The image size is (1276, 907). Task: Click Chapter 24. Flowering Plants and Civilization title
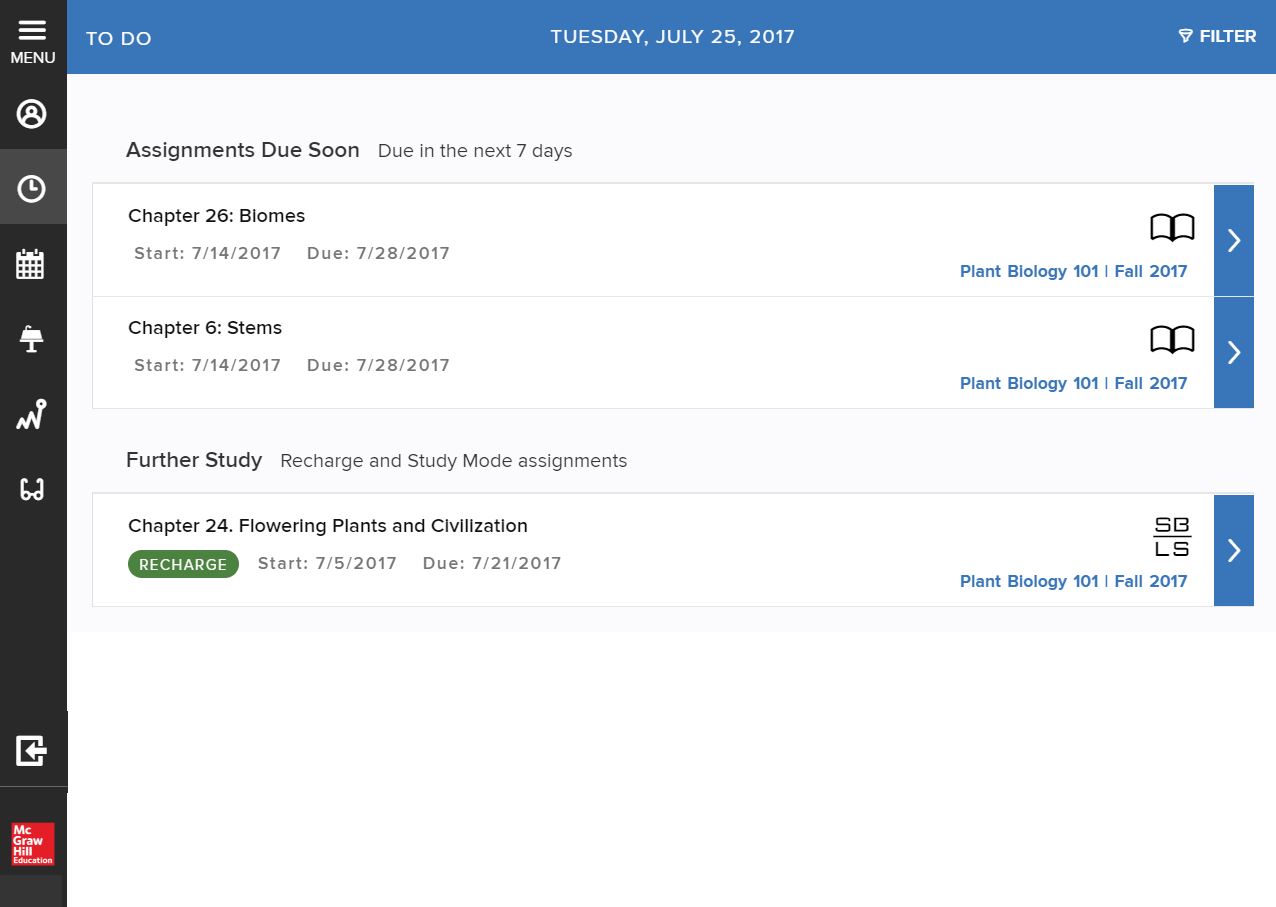pyautogui.click(x=328, y=526)
